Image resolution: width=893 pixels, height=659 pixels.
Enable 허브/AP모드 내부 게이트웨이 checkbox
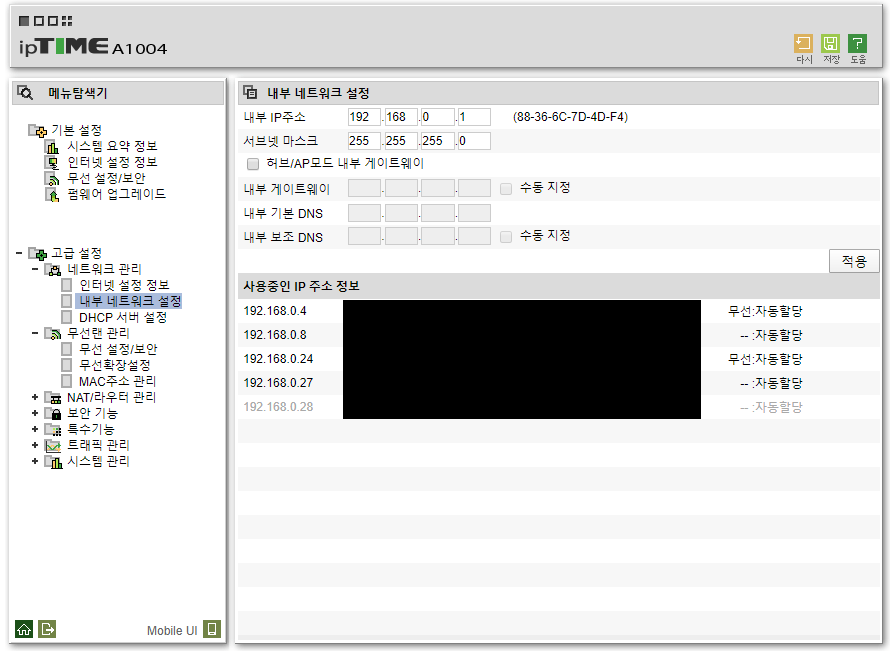[x=253, y=164]
